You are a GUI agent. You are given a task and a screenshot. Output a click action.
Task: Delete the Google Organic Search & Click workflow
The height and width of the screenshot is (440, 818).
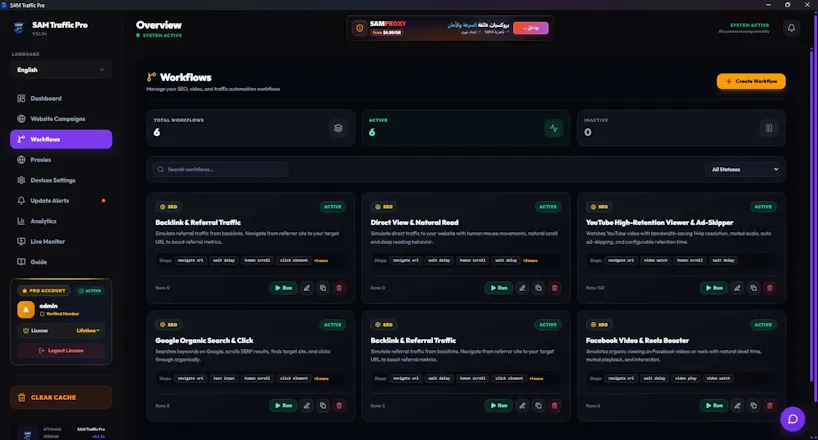coord(339,406)
